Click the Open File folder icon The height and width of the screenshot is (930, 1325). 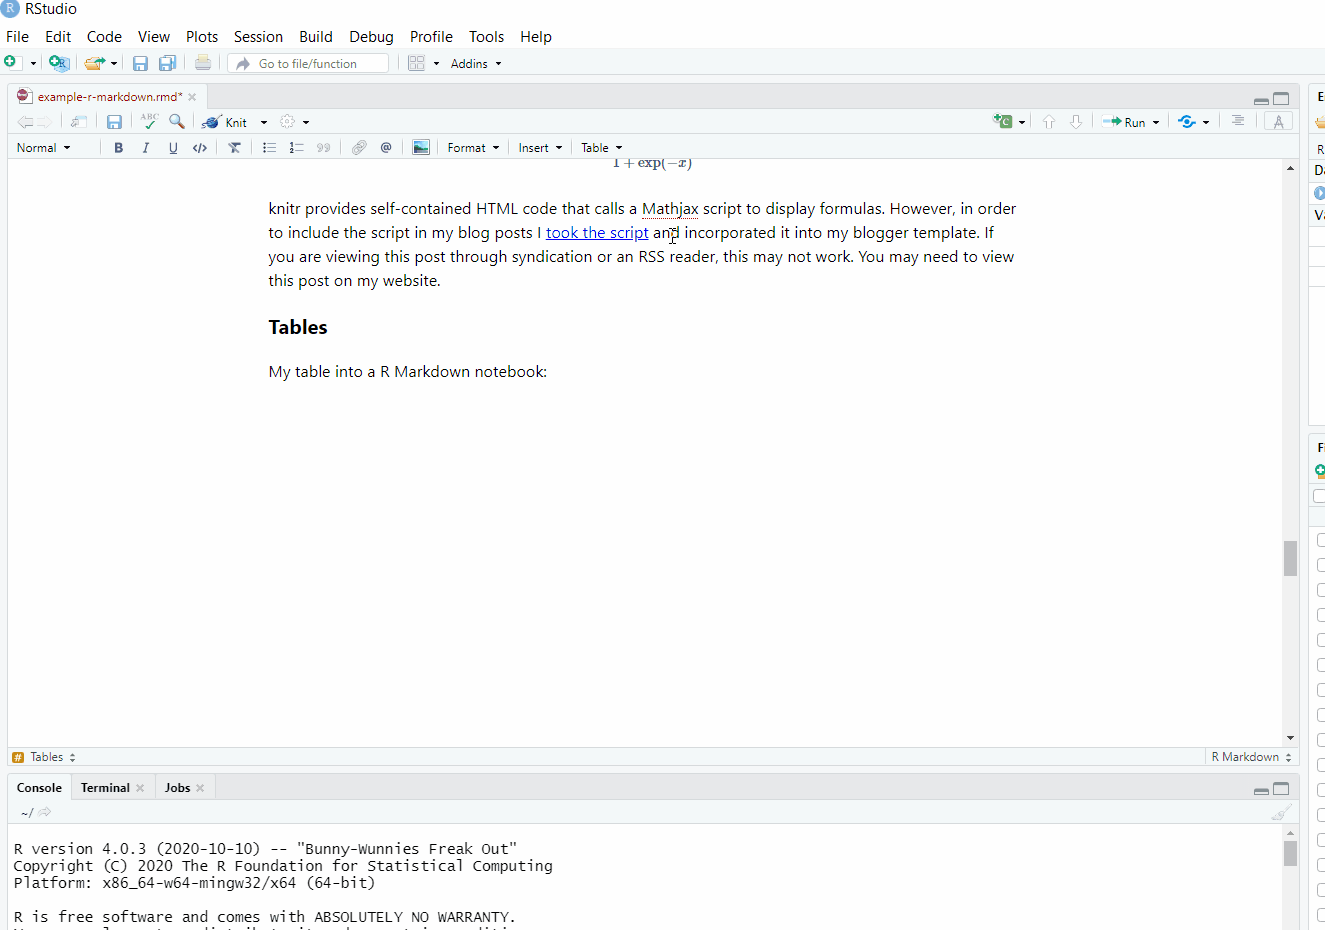pos(94,63)
